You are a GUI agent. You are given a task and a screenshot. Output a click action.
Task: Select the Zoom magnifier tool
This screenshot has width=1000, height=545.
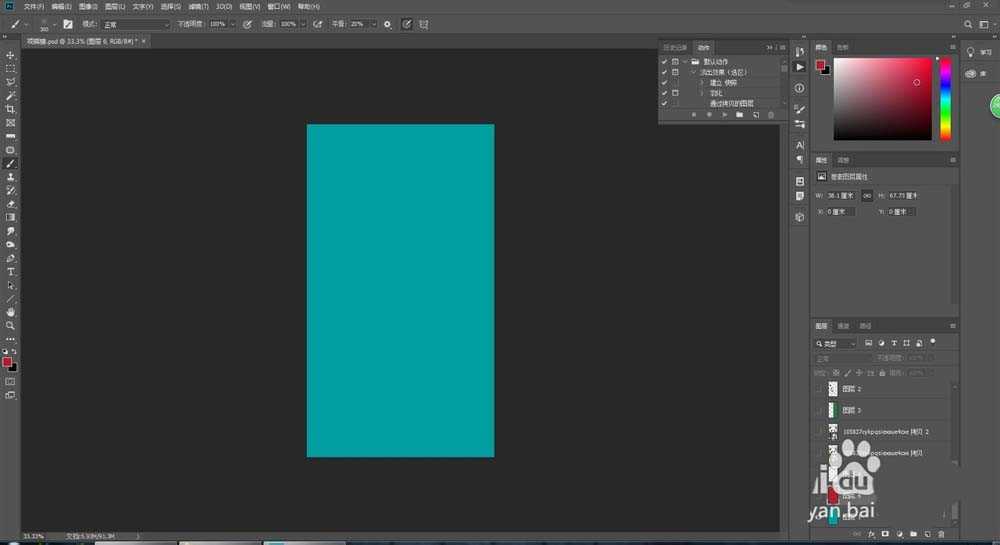[x=10, y=326]
